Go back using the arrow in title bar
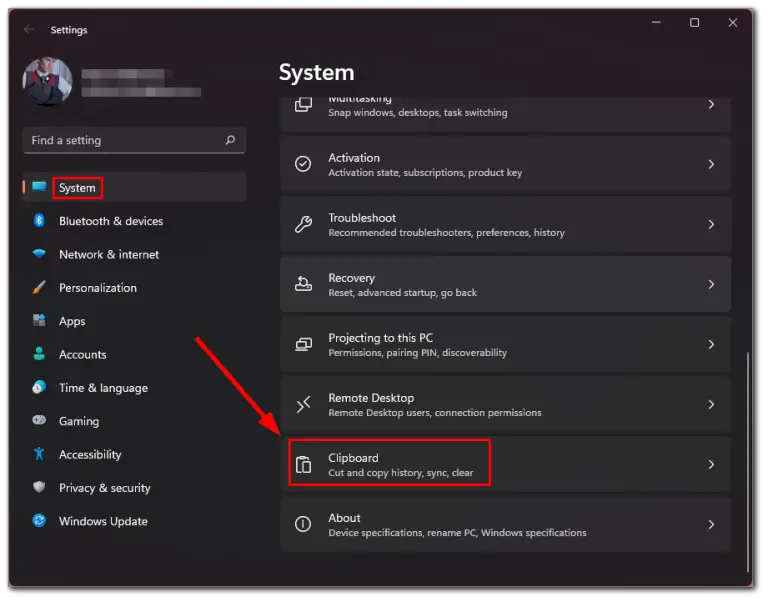The image size is (768, 602). tap(29, 30)
